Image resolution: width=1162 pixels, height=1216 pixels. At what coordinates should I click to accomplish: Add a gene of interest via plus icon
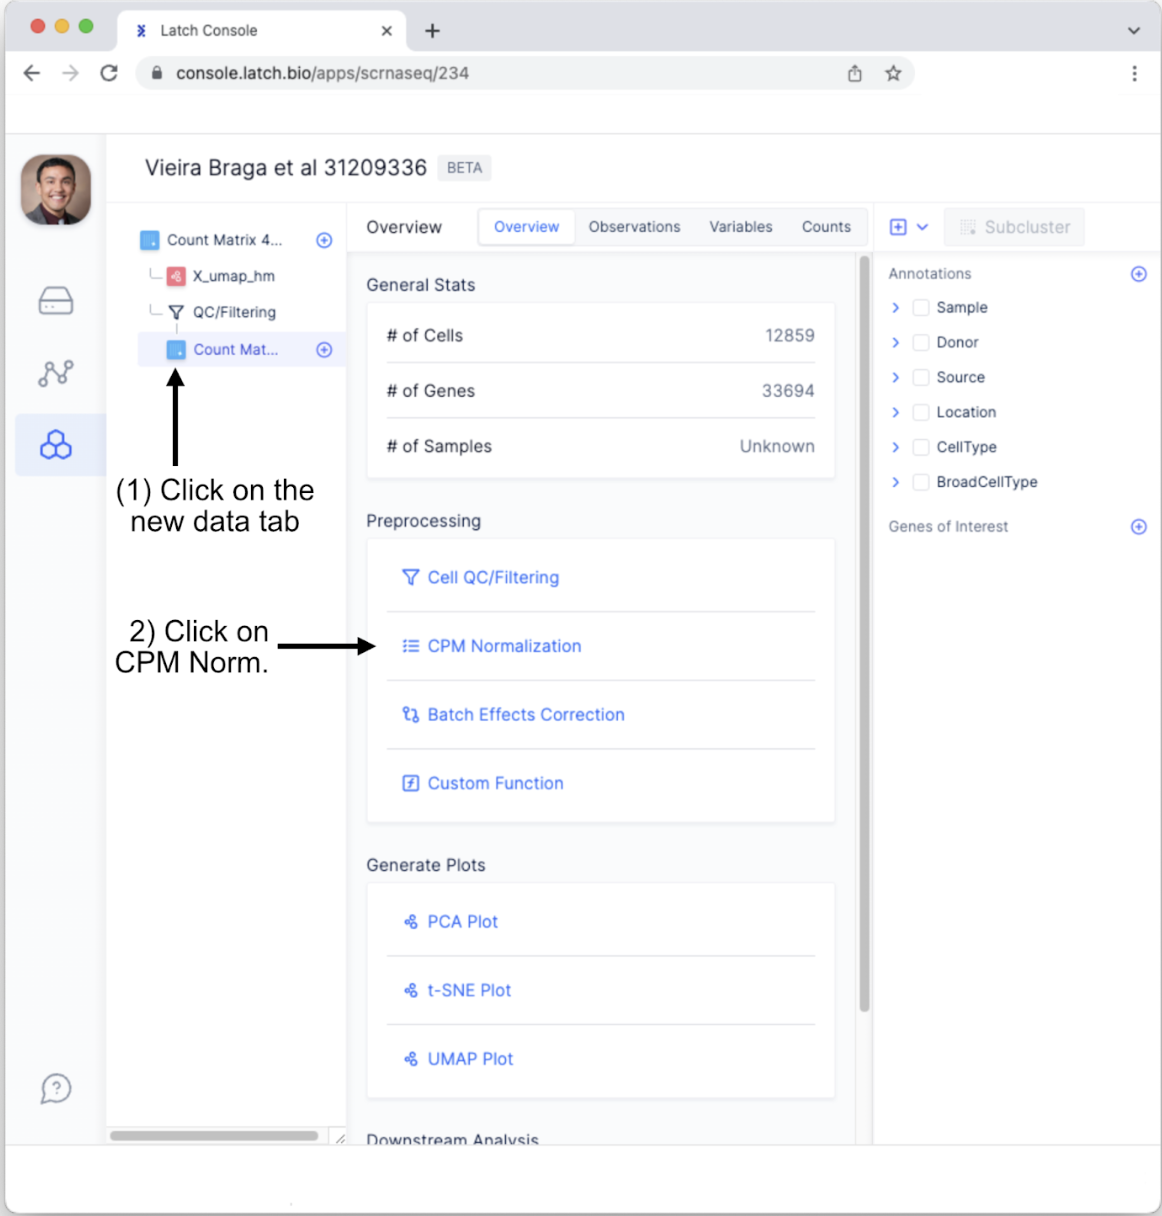pyautogui.click(x=1138, y=527)
